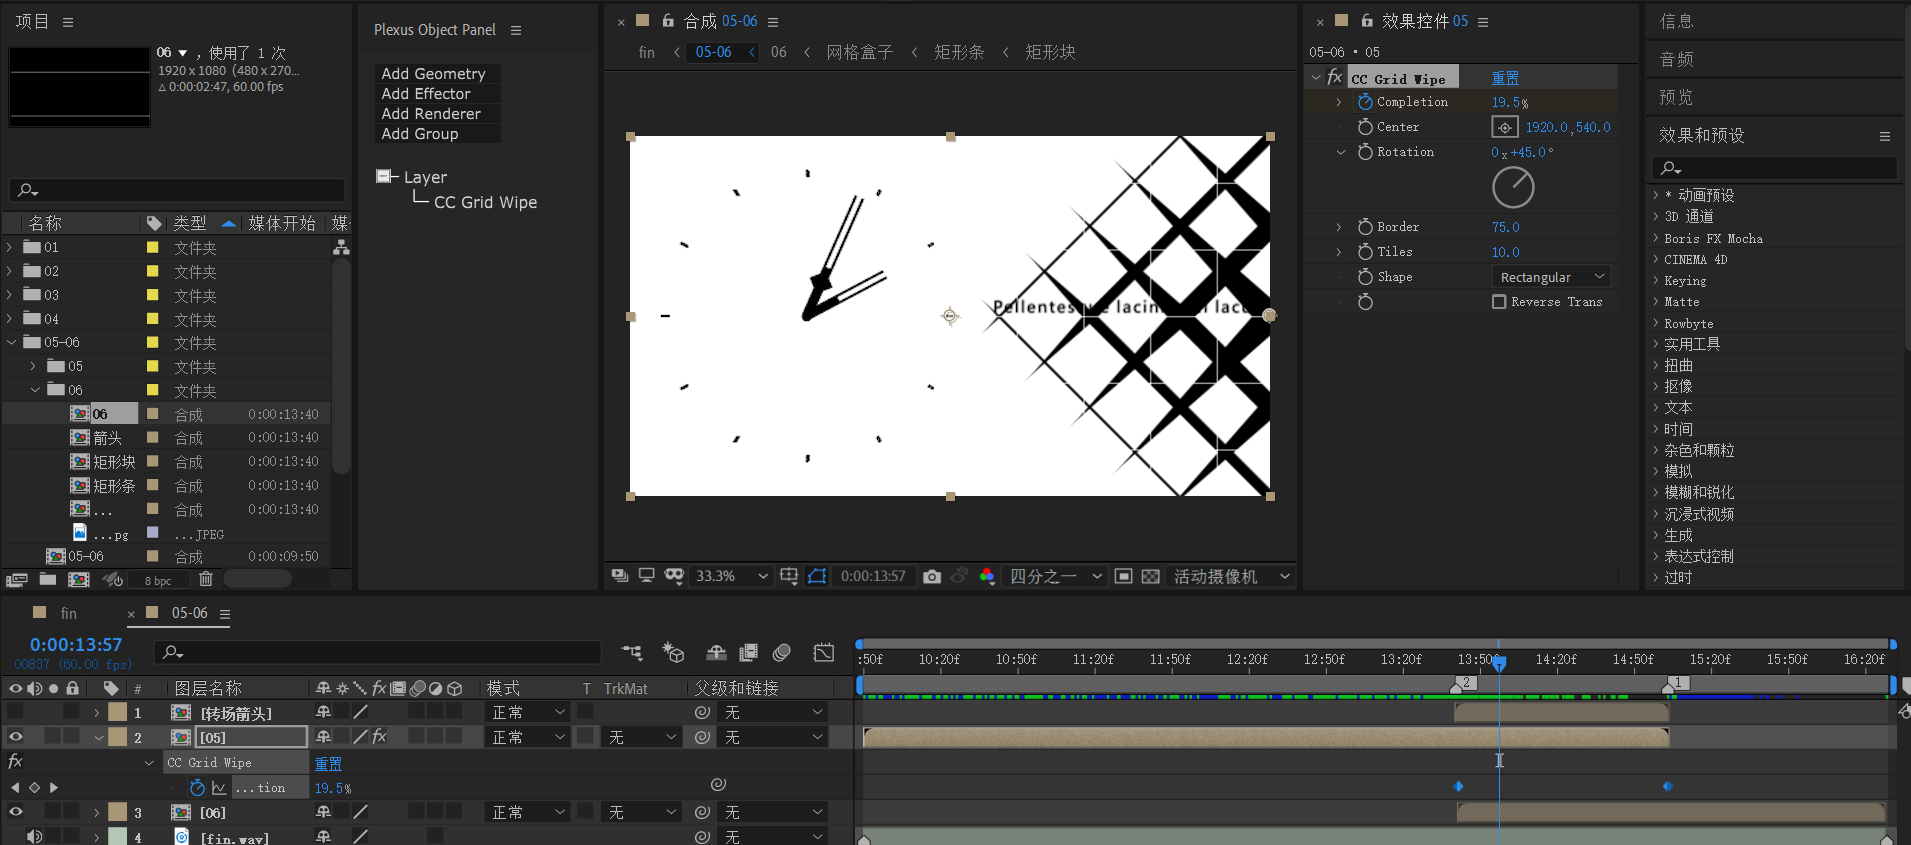Open the composition mini-flowchart in the timeline
Screen dimensions: 1911x845
pyautogui.click(x=632, y=653)
